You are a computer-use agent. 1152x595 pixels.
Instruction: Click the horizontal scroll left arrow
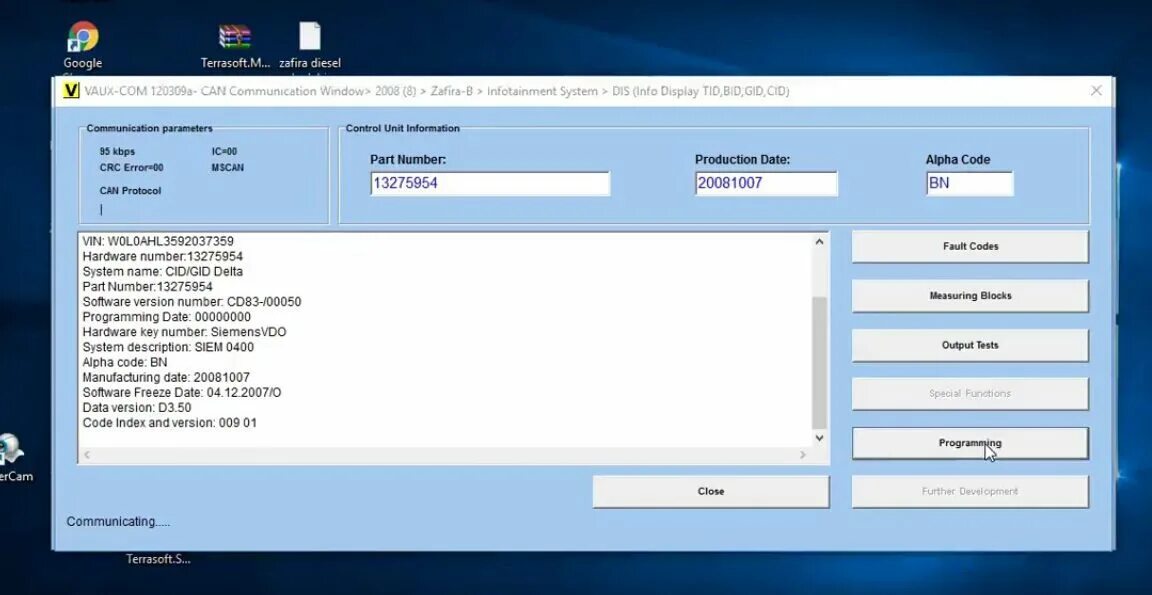click(87, 455)
